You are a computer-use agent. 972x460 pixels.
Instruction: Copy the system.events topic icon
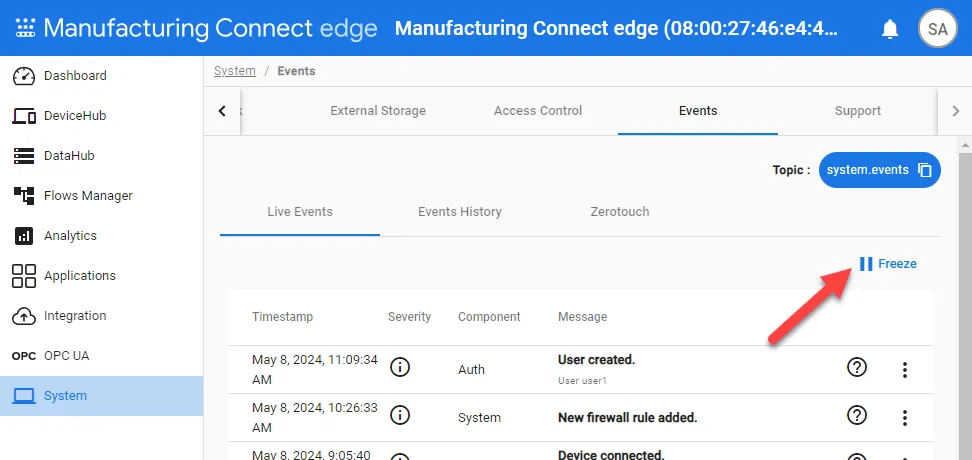coord(925,170)
